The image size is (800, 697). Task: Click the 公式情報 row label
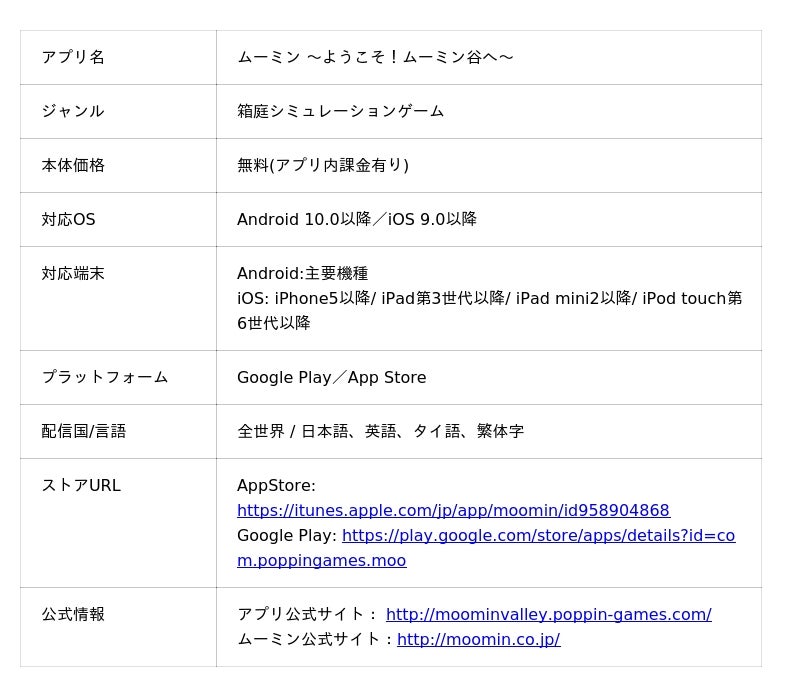click(x=73, y=614)
